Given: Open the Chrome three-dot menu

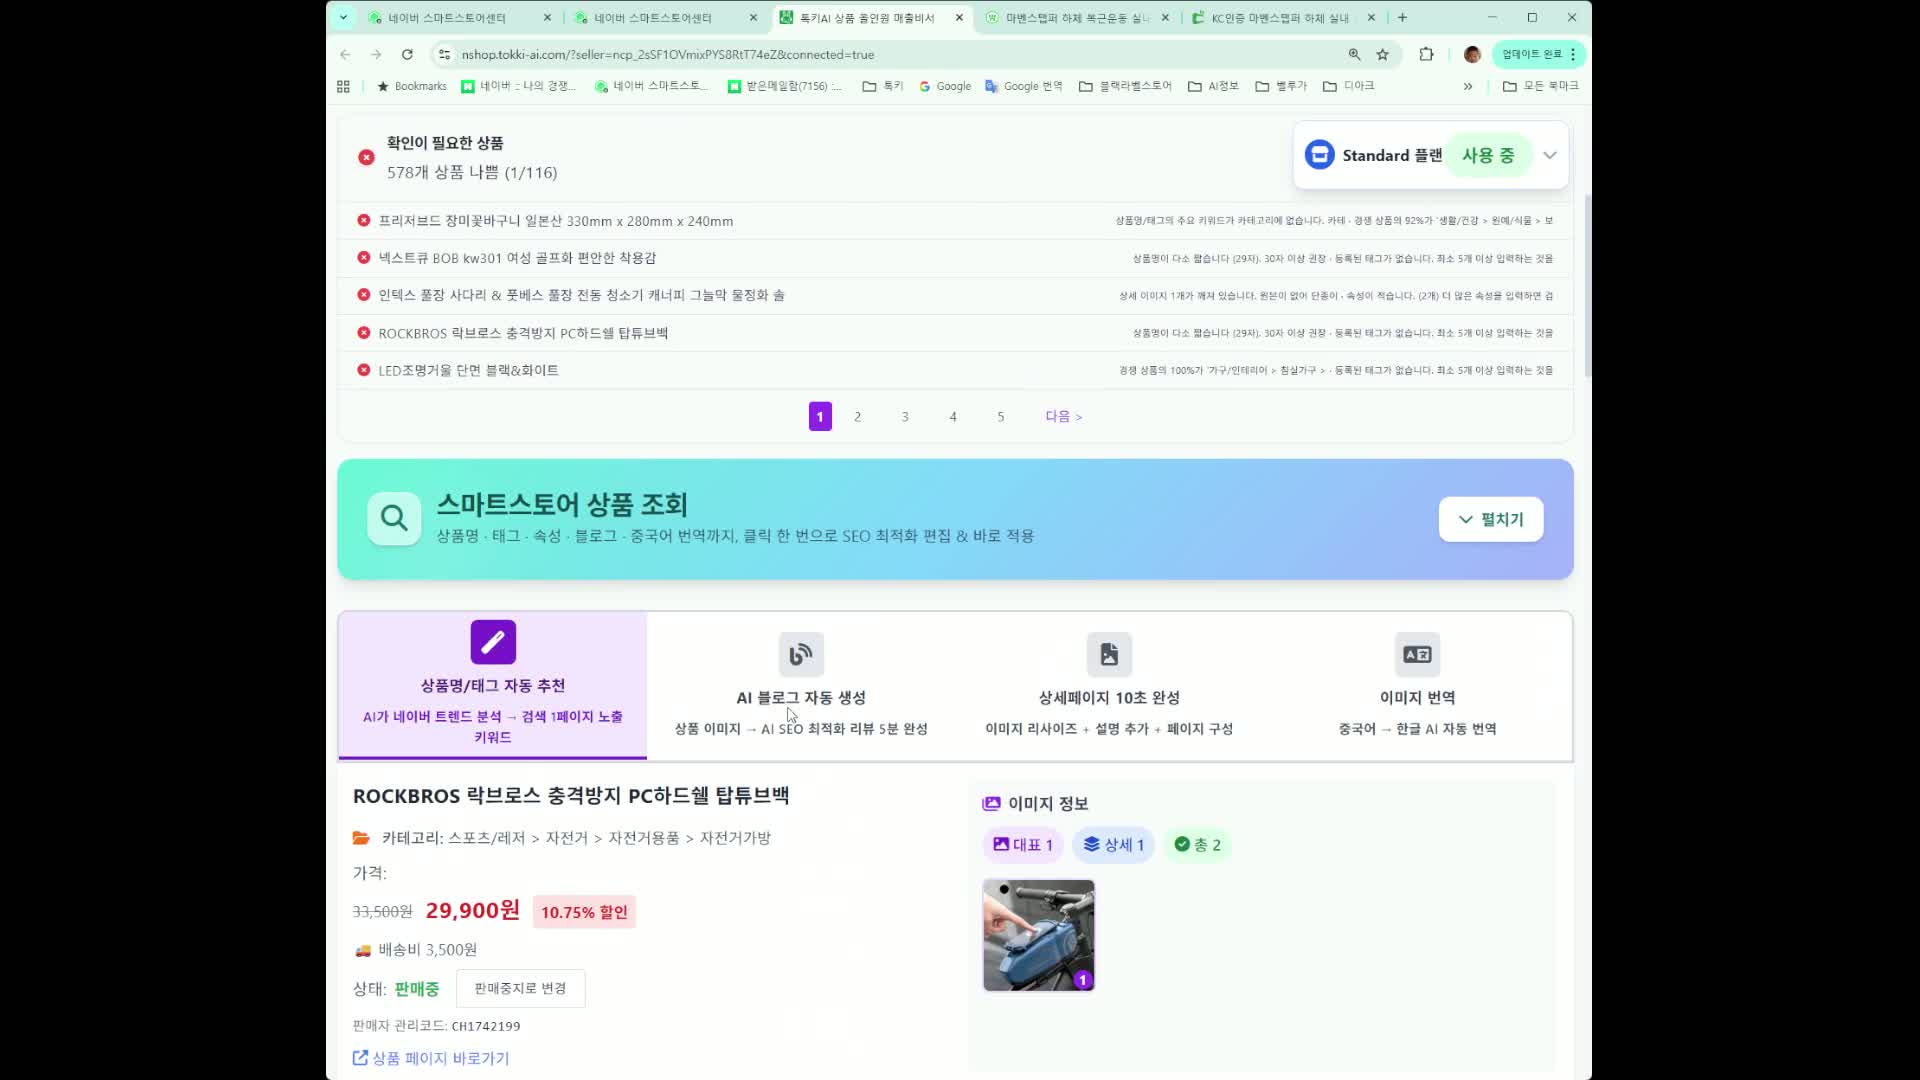Looking at the screenshot, I should coord(1573,54).
